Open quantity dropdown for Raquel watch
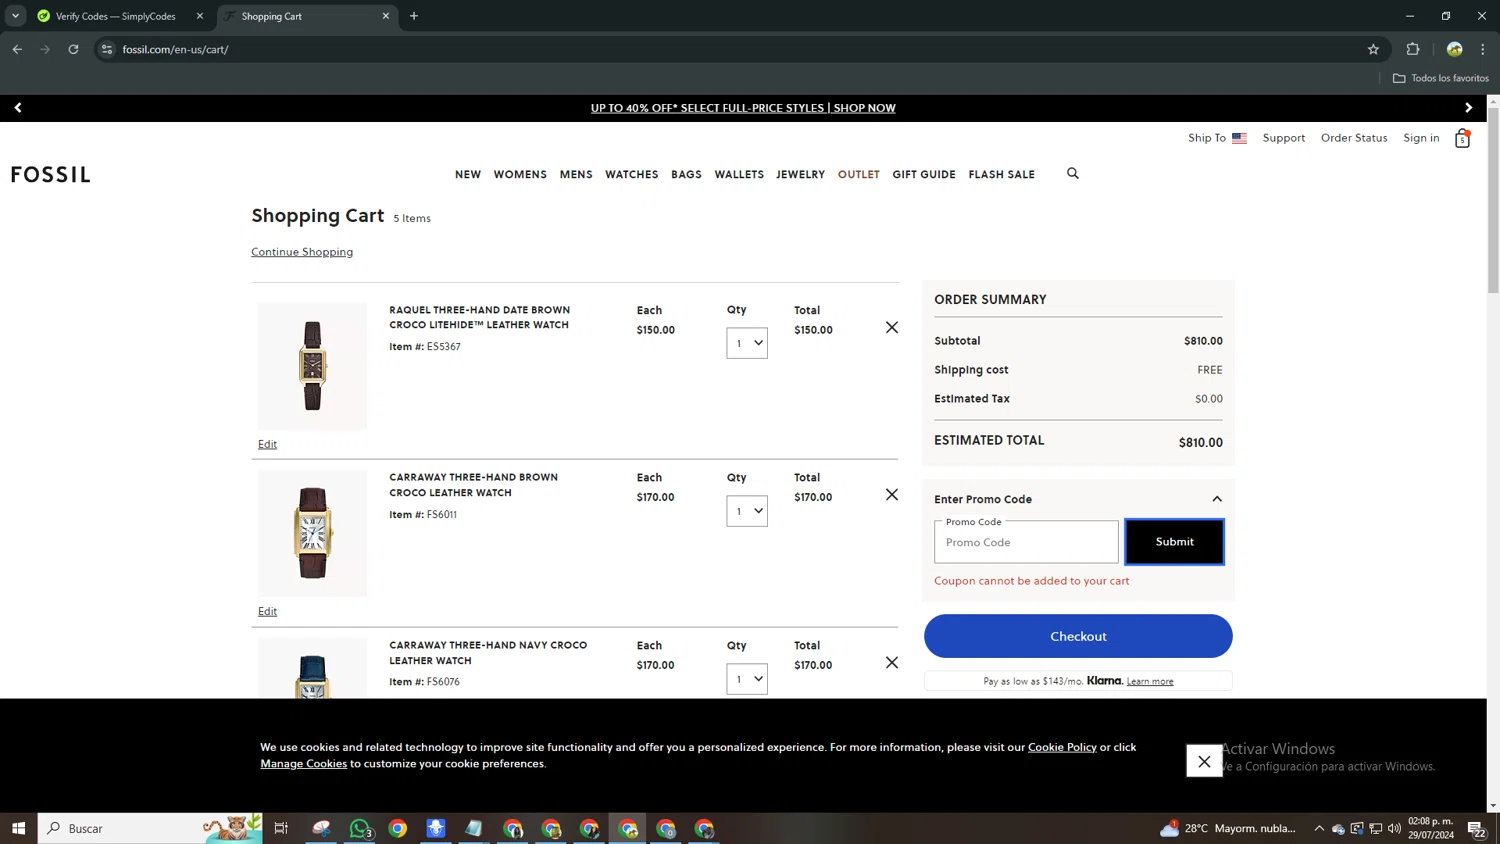The image size is (1500, 844). pos(747,343)
